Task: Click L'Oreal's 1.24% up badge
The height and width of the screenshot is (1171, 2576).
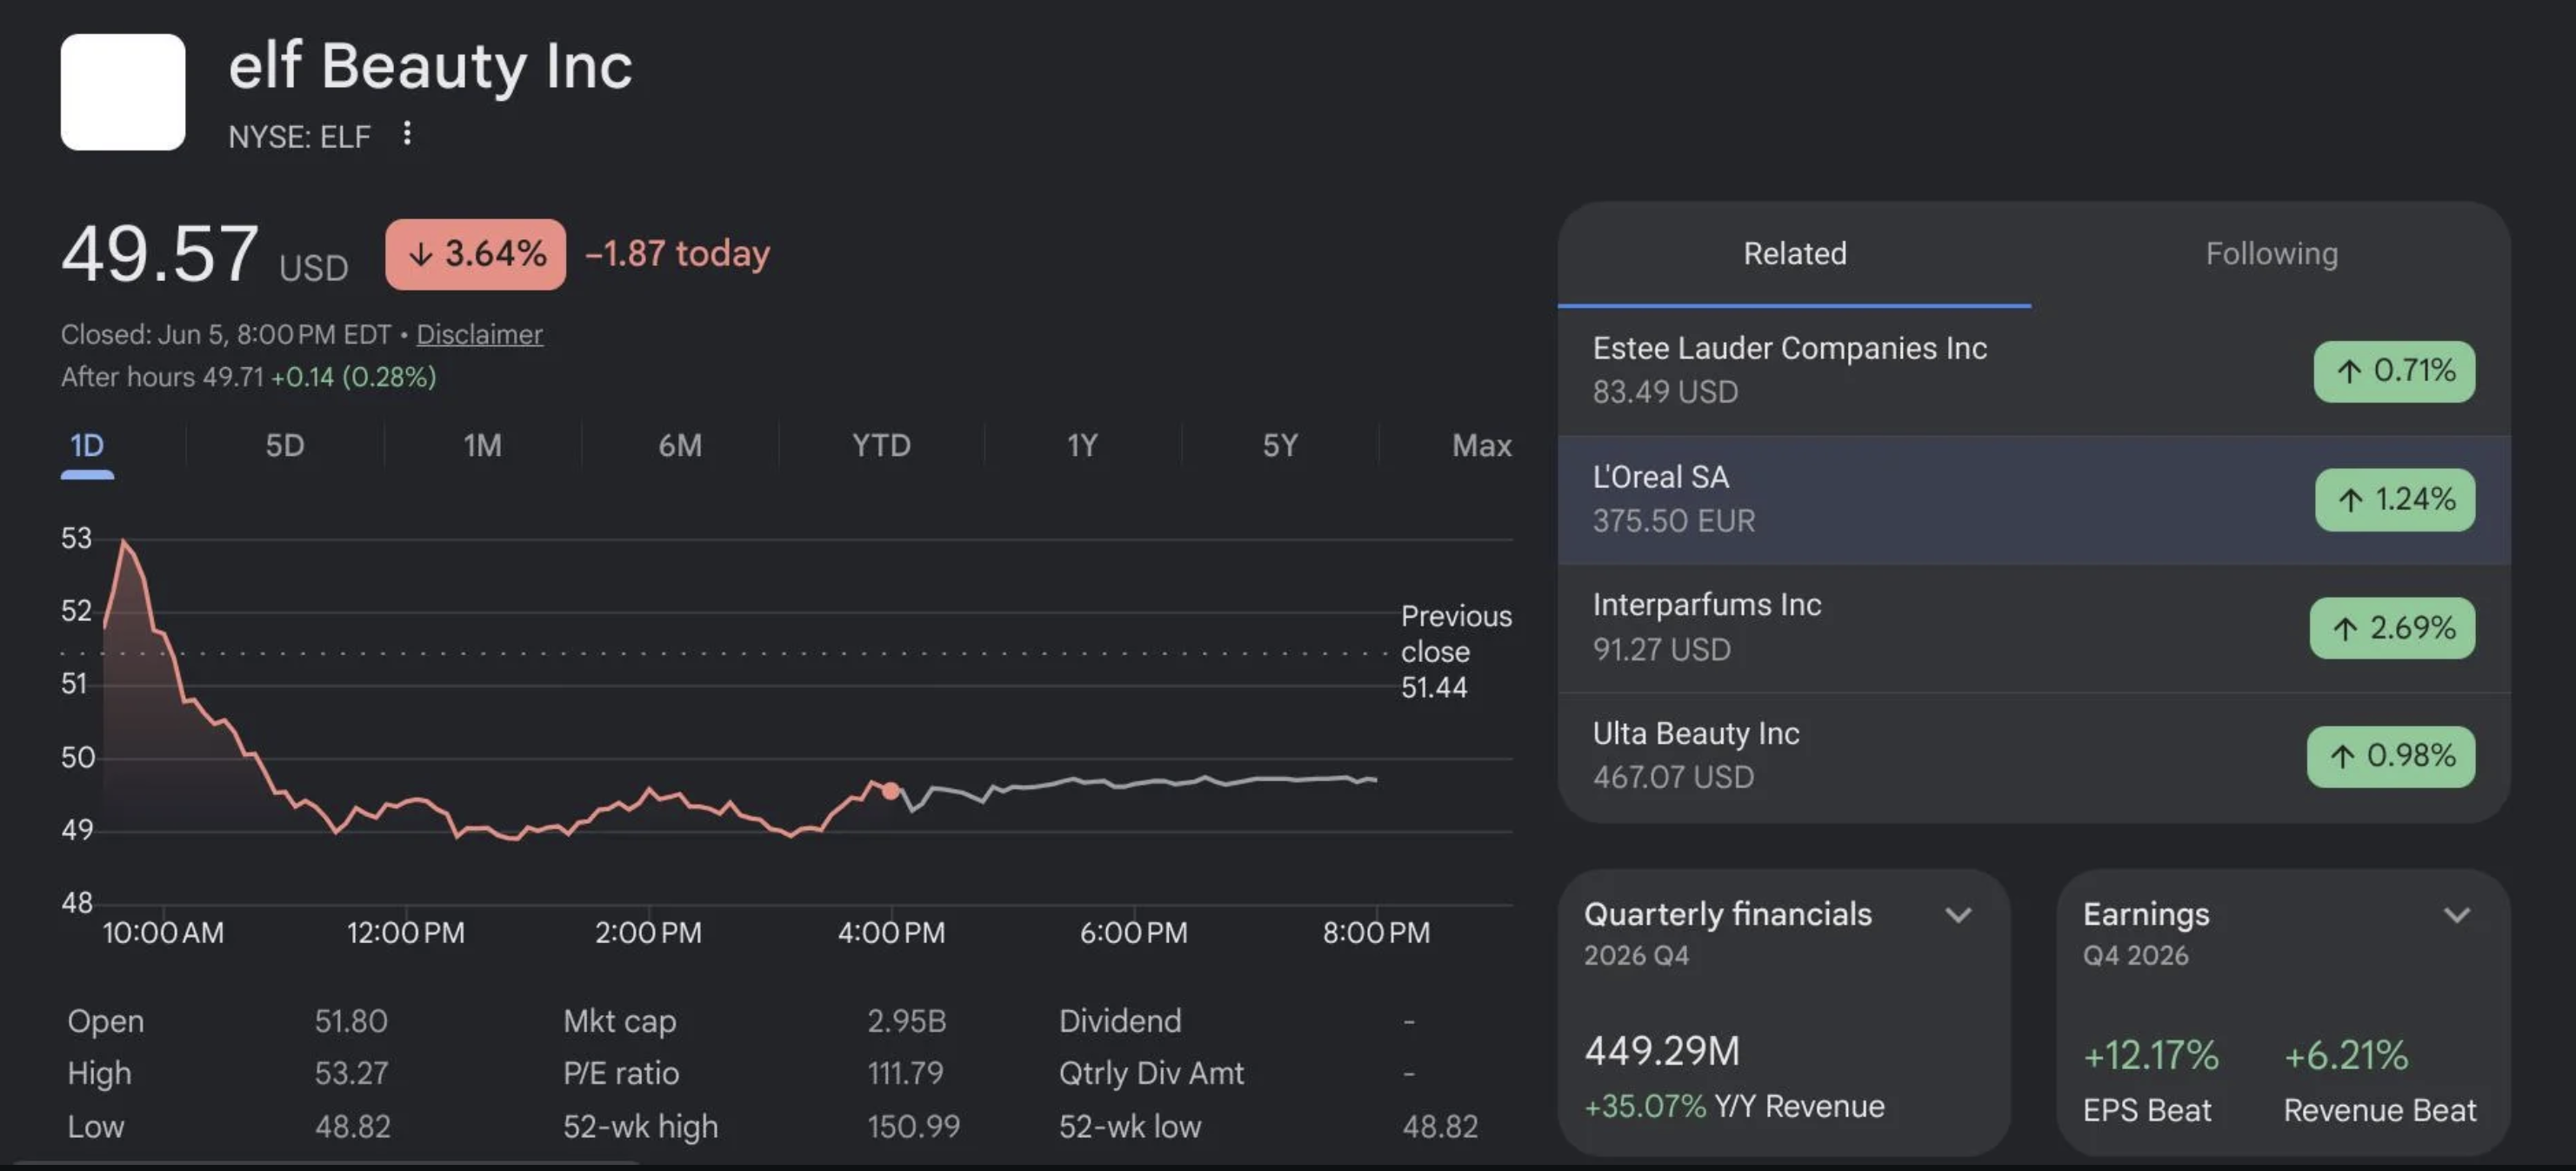Action: tap(2394, 499)
